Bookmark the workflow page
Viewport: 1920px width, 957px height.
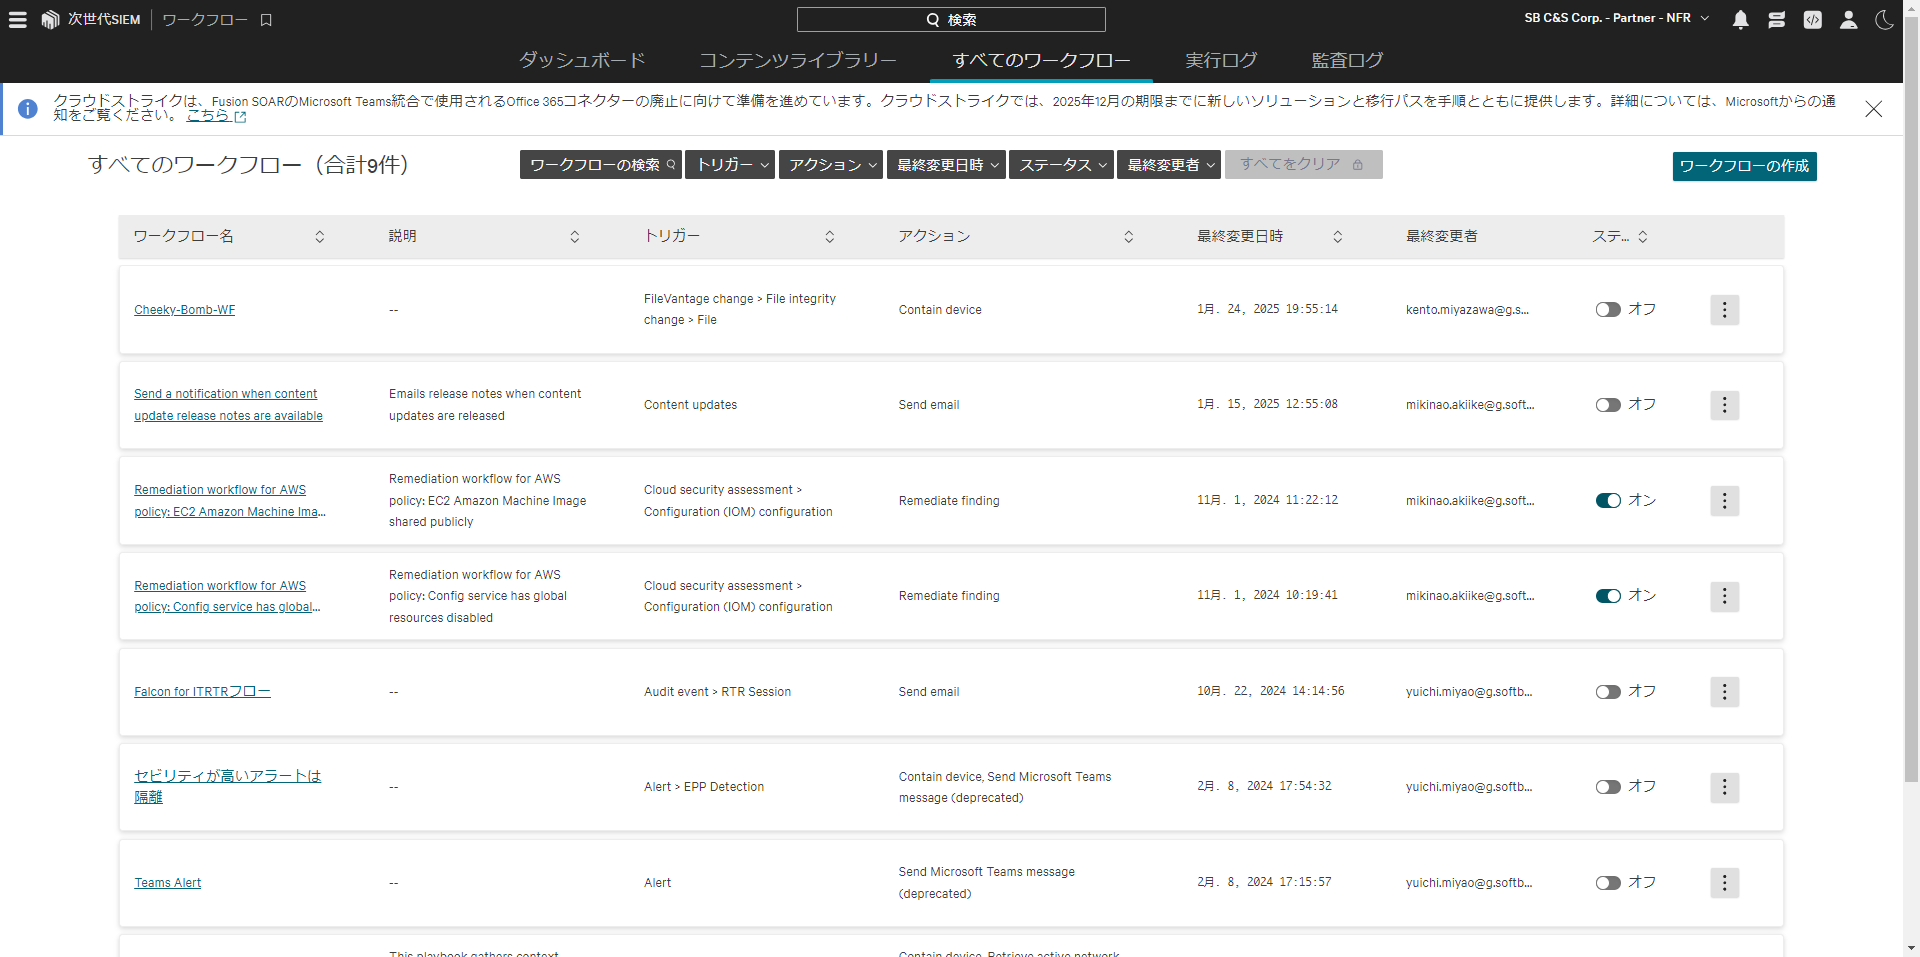tap(266, 20)
